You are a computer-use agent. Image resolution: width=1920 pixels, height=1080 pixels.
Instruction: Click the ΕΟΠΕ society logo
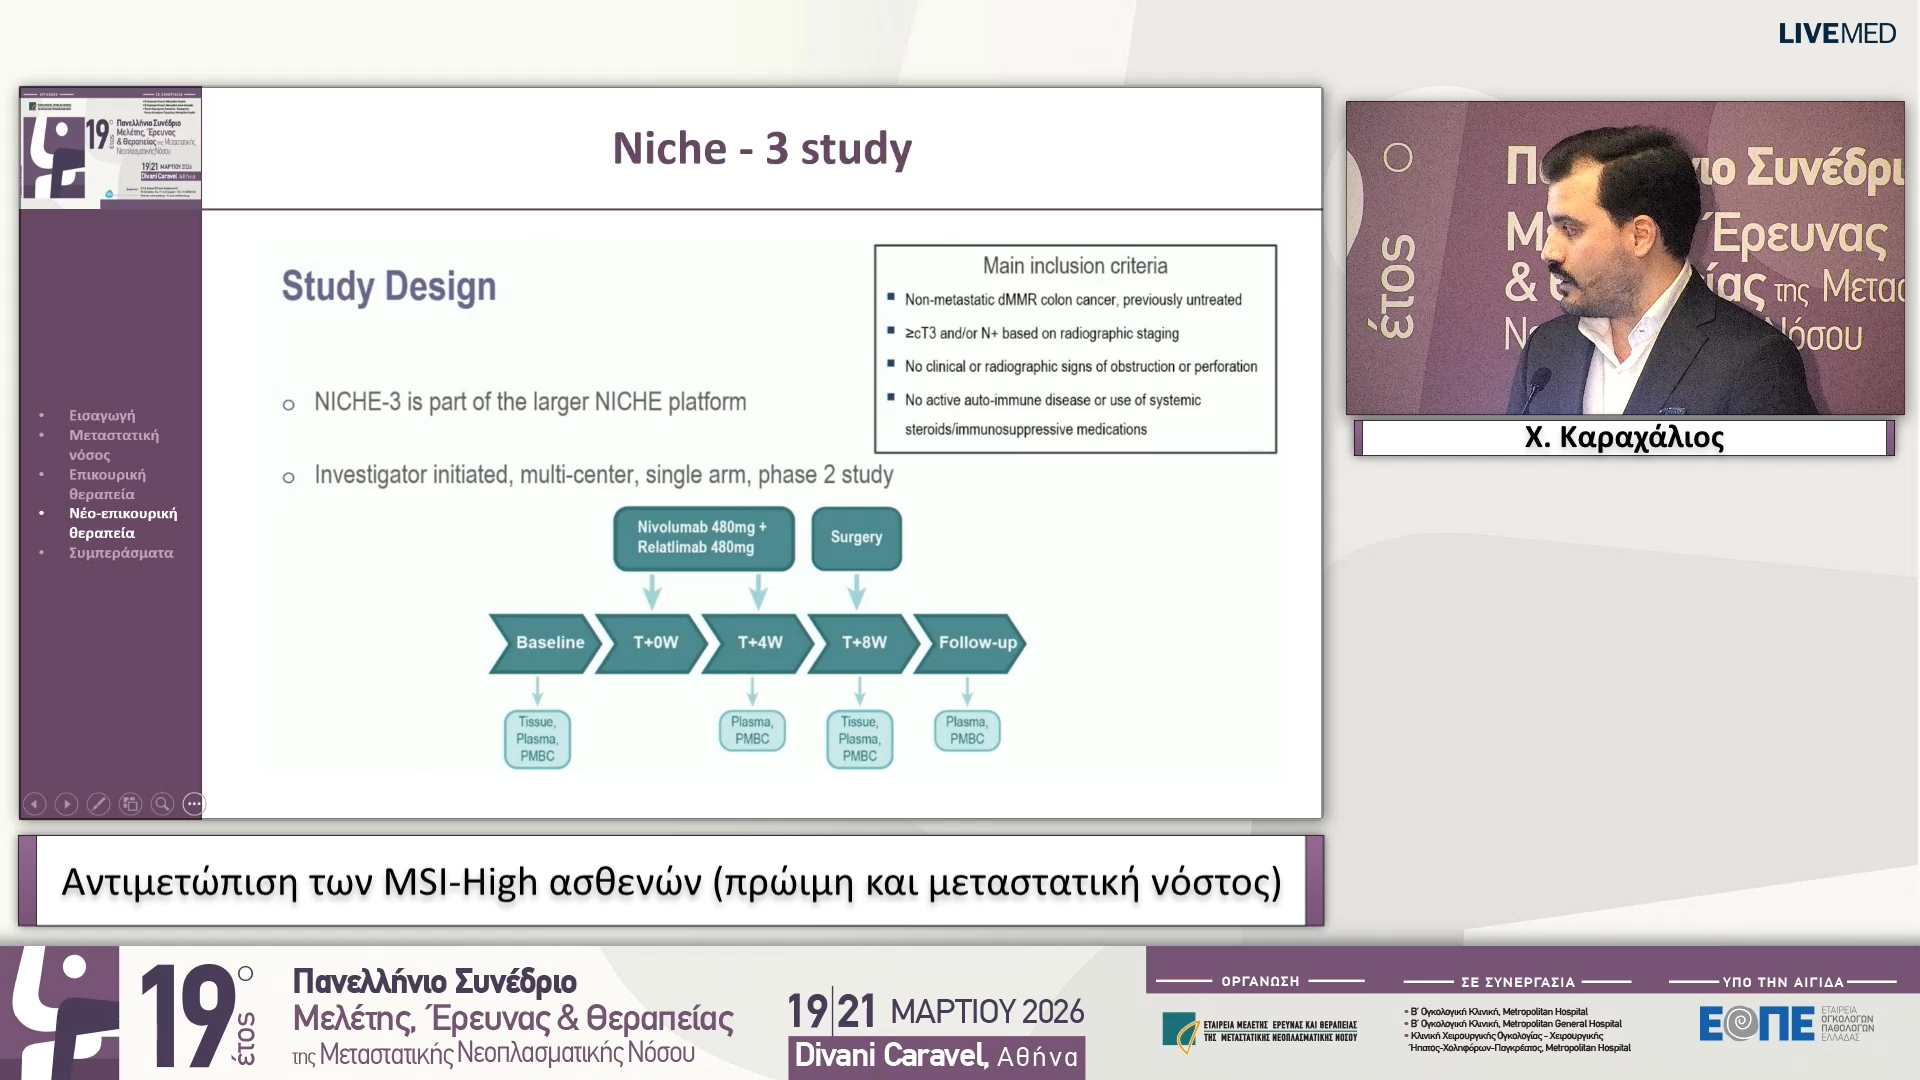coord(1786,1024)
